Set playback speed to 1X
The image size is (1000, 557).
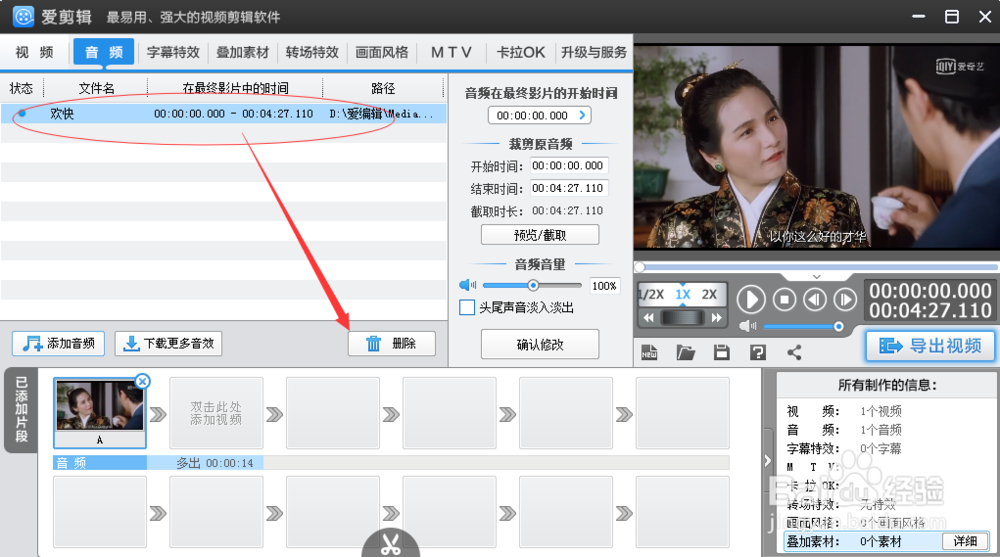tap(682, 294)
